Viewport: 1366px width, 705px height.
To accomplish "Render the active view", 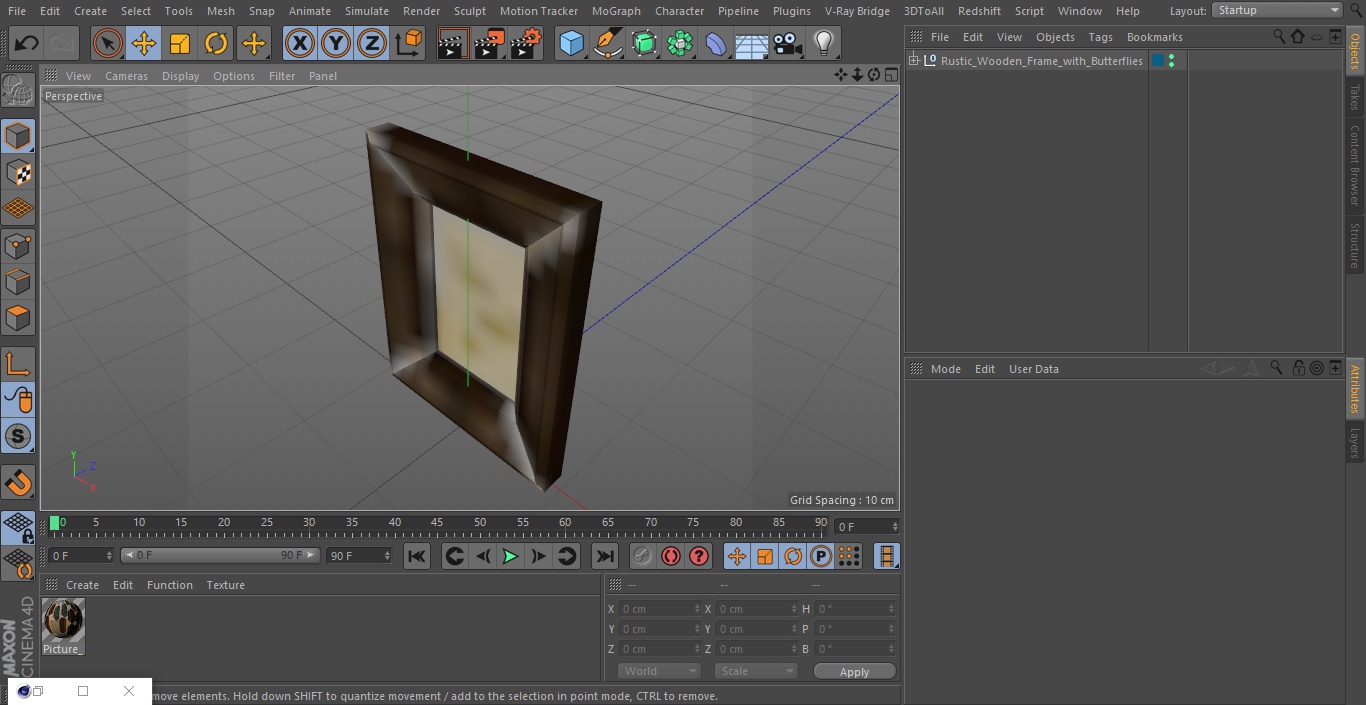I will (453, 43).
